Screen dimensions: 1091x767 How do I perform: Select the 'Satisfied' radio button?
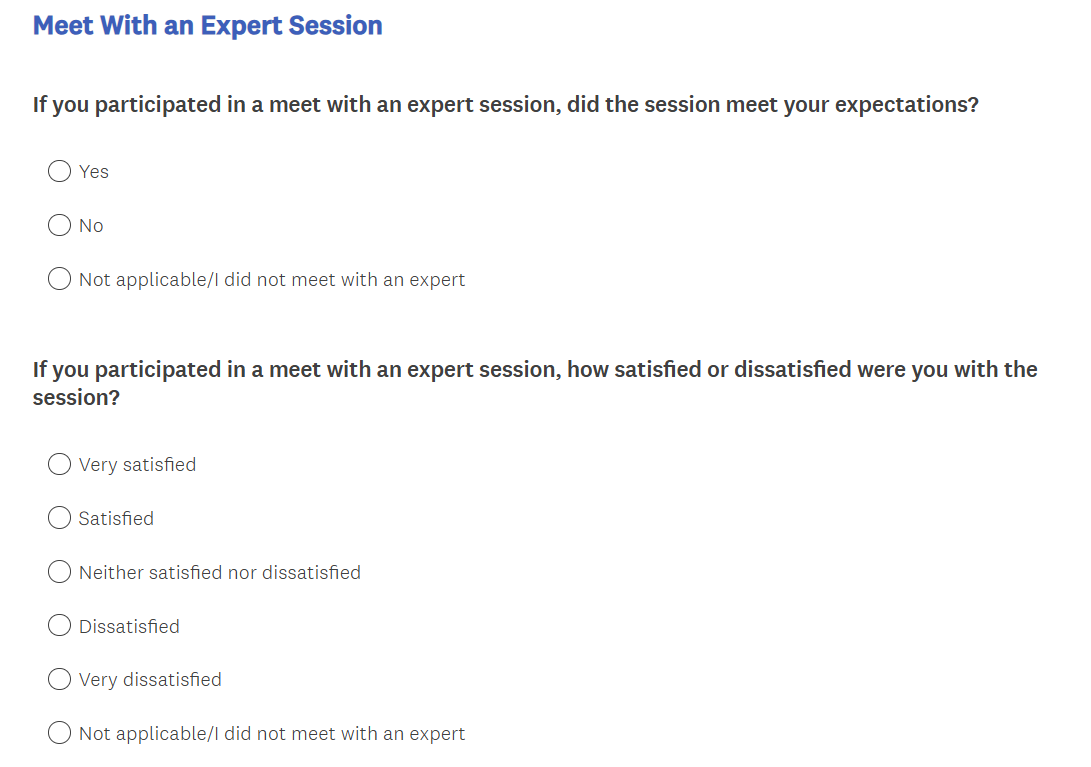[x=60, y=519]
